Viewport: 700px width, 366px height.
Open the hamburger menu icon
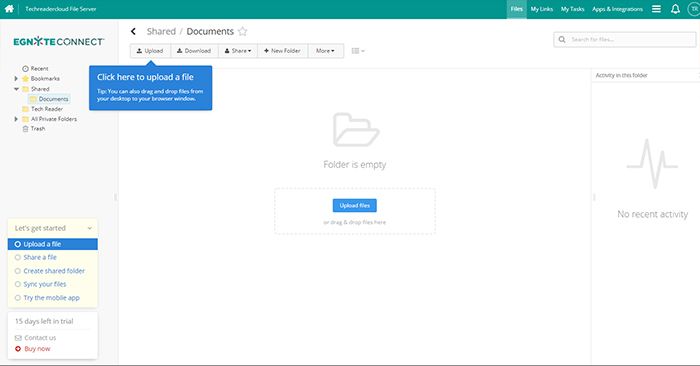(656, 9)
